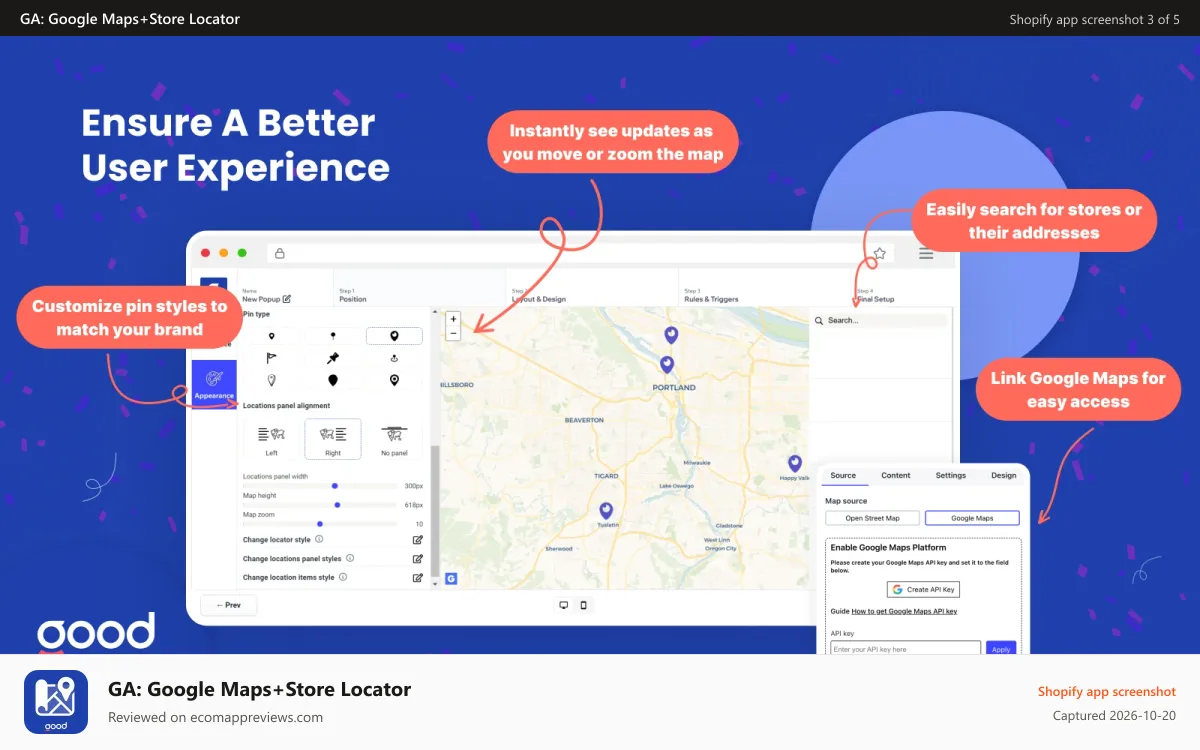Image resolution: width=1200 pixels, height=750 pixels.
Task: Select the pin-on-base pin type
Action: [394, 358]
